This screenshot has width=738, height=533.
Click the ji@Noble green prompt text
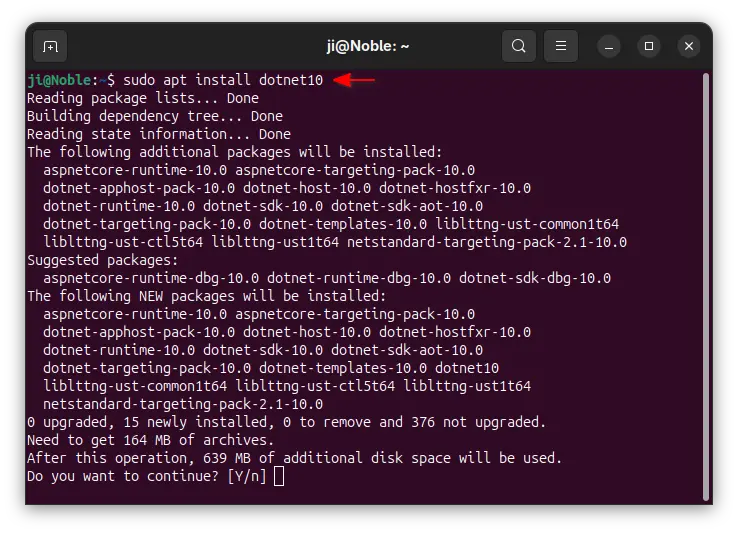[59, 80]
